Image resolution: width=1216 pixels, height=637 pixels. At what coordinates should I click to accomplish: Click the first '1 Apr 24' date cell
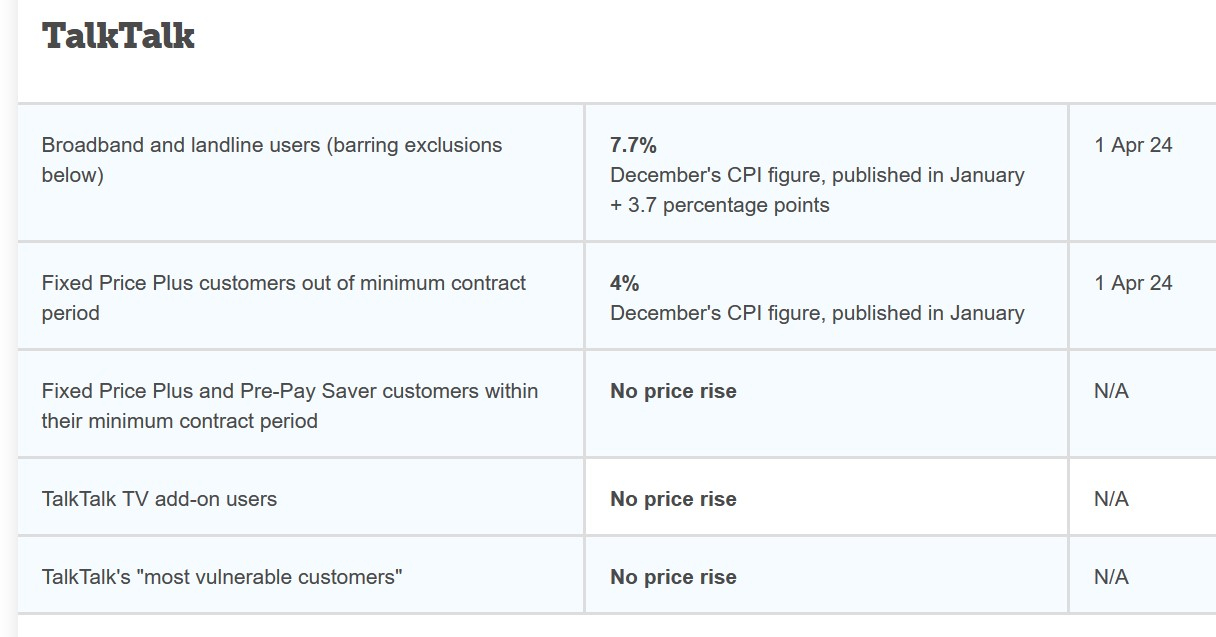[x=1133, y=145]
